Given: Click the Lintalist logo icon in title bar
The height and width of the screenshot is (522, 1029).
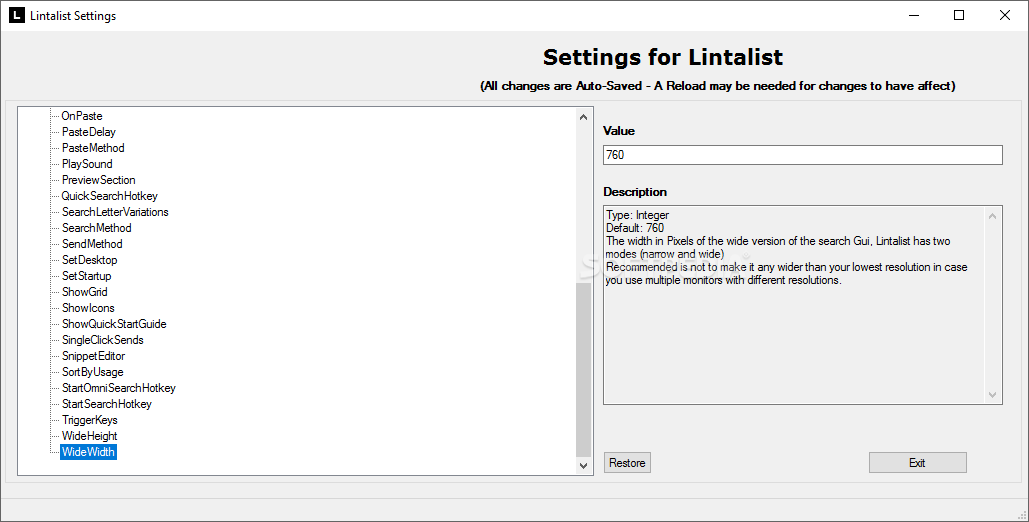Looking at the screenshot, I should pyautogui.click(x=16, y=15).
